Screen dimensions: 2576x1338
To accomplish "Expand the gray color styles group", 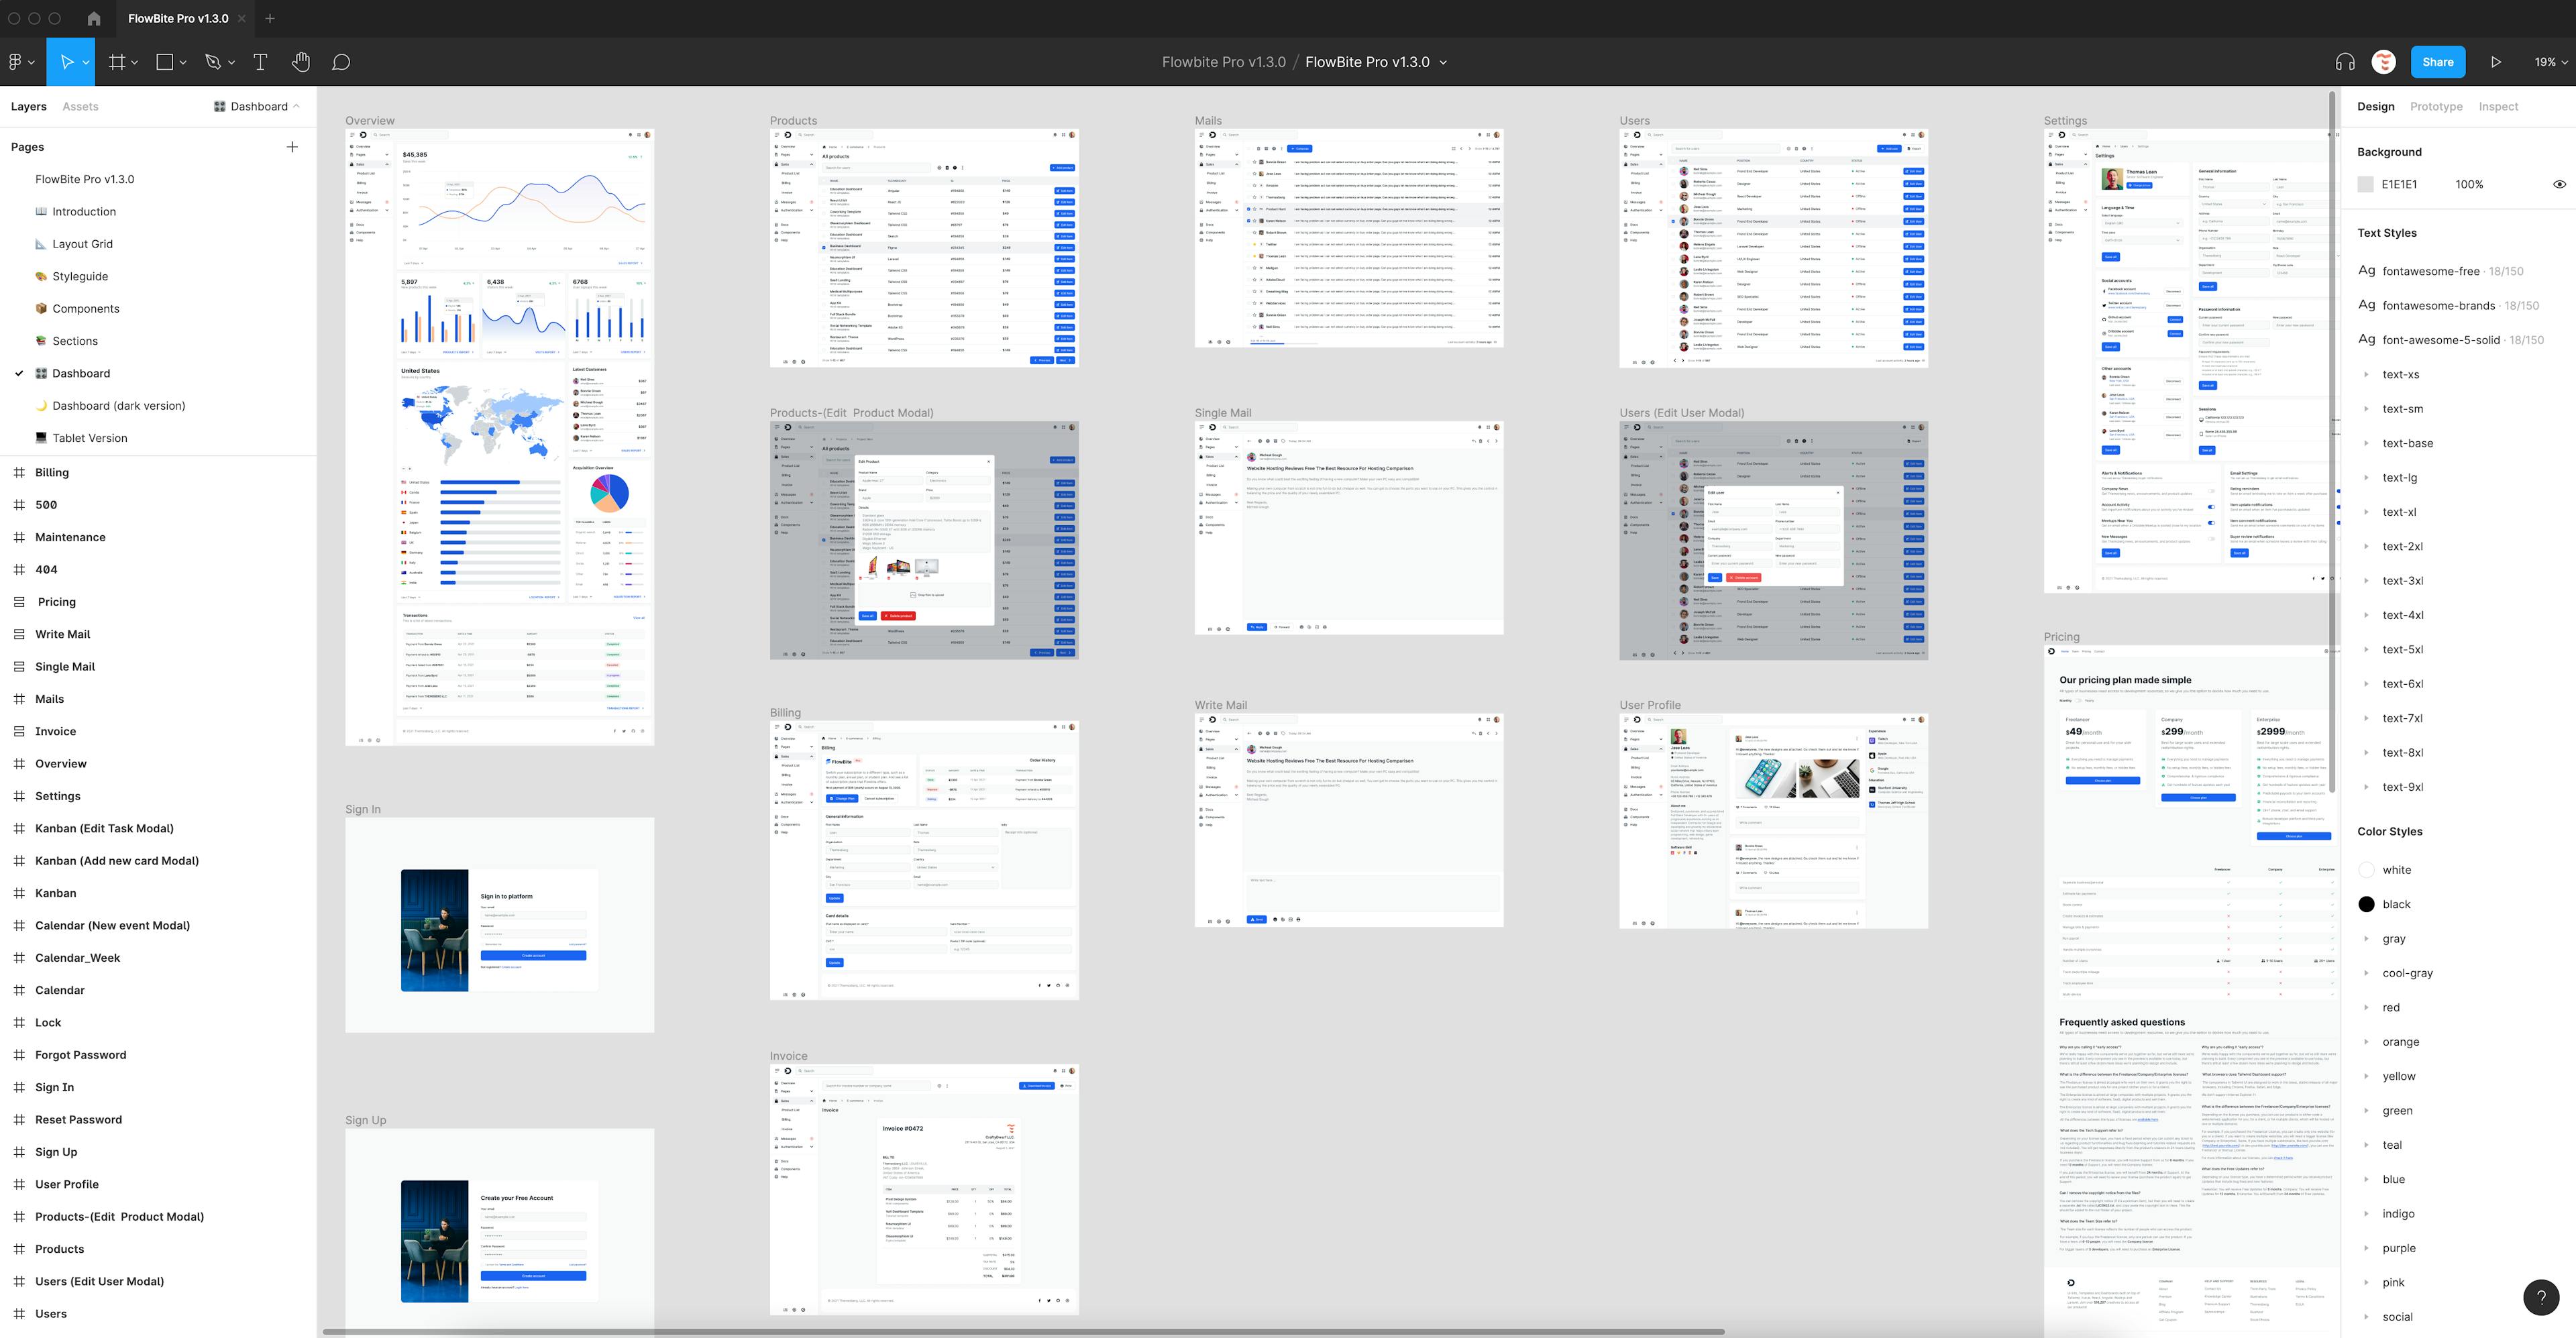I will pos(2366,939).
